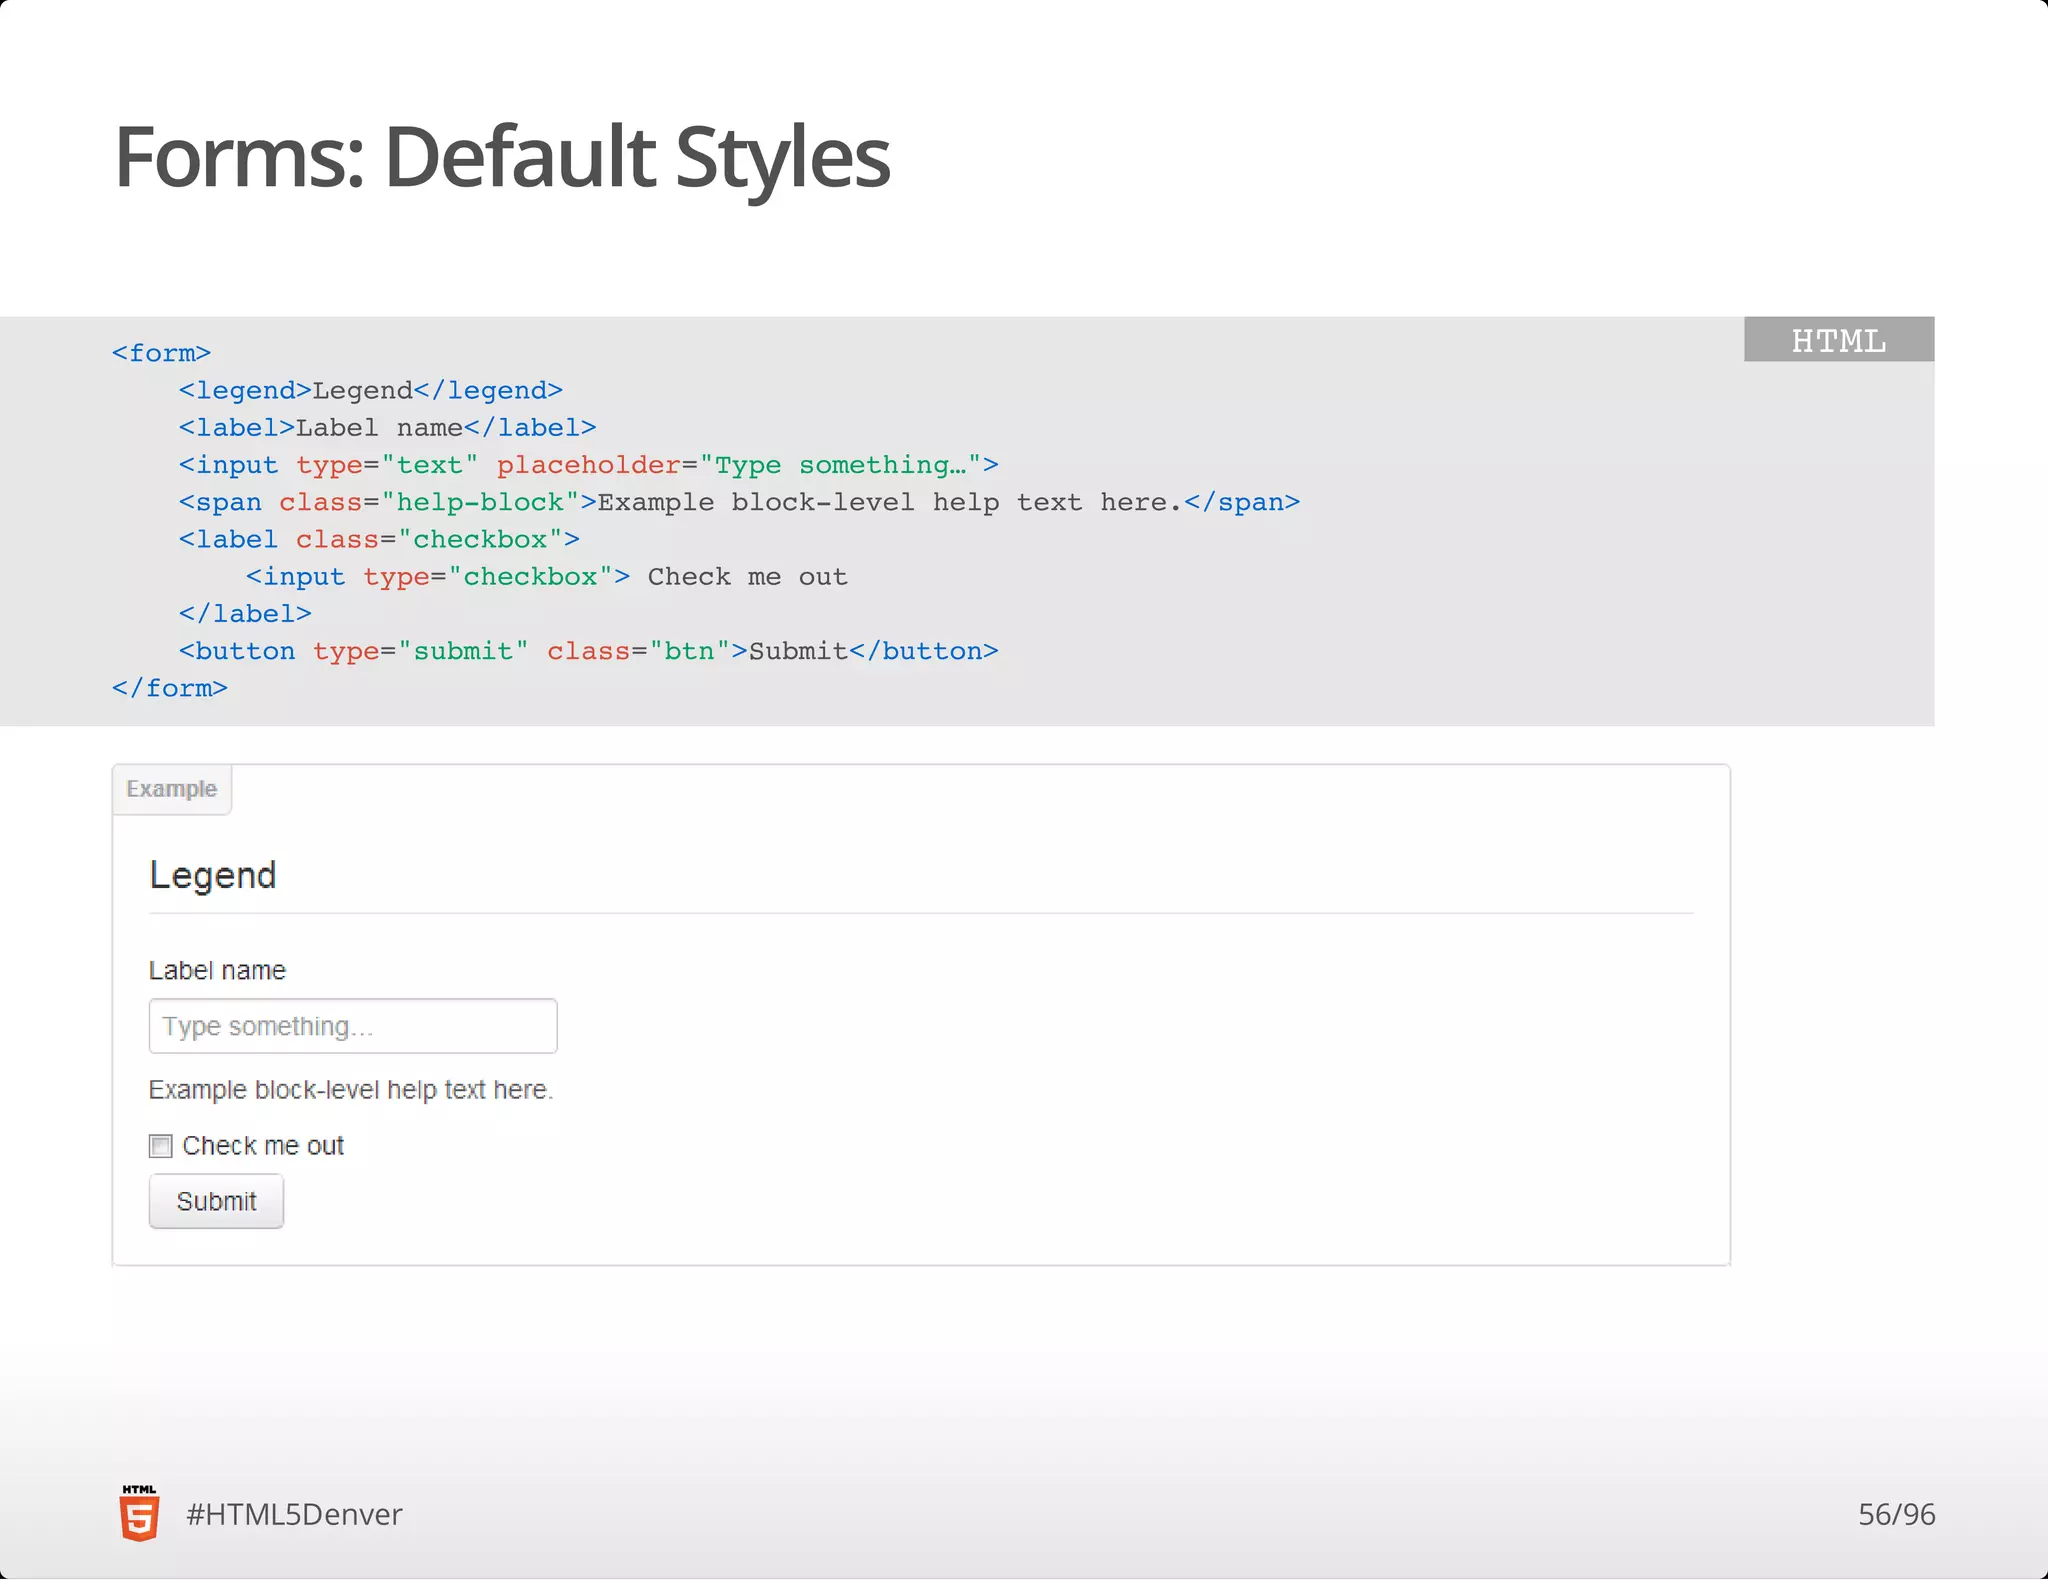Viewport: 2048px width, 1580px height.
Task: Click the 'Check me out' checkbox label text
Action: pos(263,1146)
